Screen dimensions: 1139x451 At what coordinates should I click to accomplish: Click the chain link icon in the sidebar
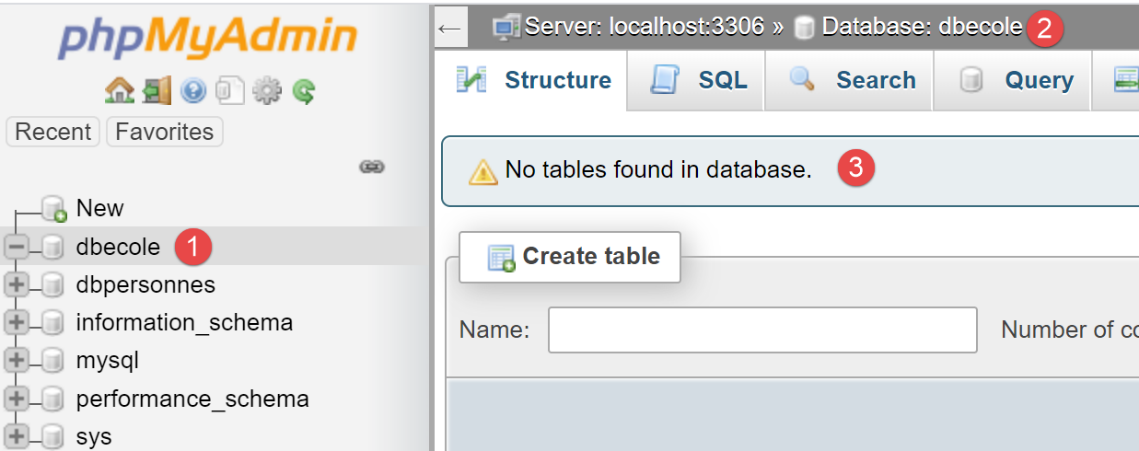point(372,167)
